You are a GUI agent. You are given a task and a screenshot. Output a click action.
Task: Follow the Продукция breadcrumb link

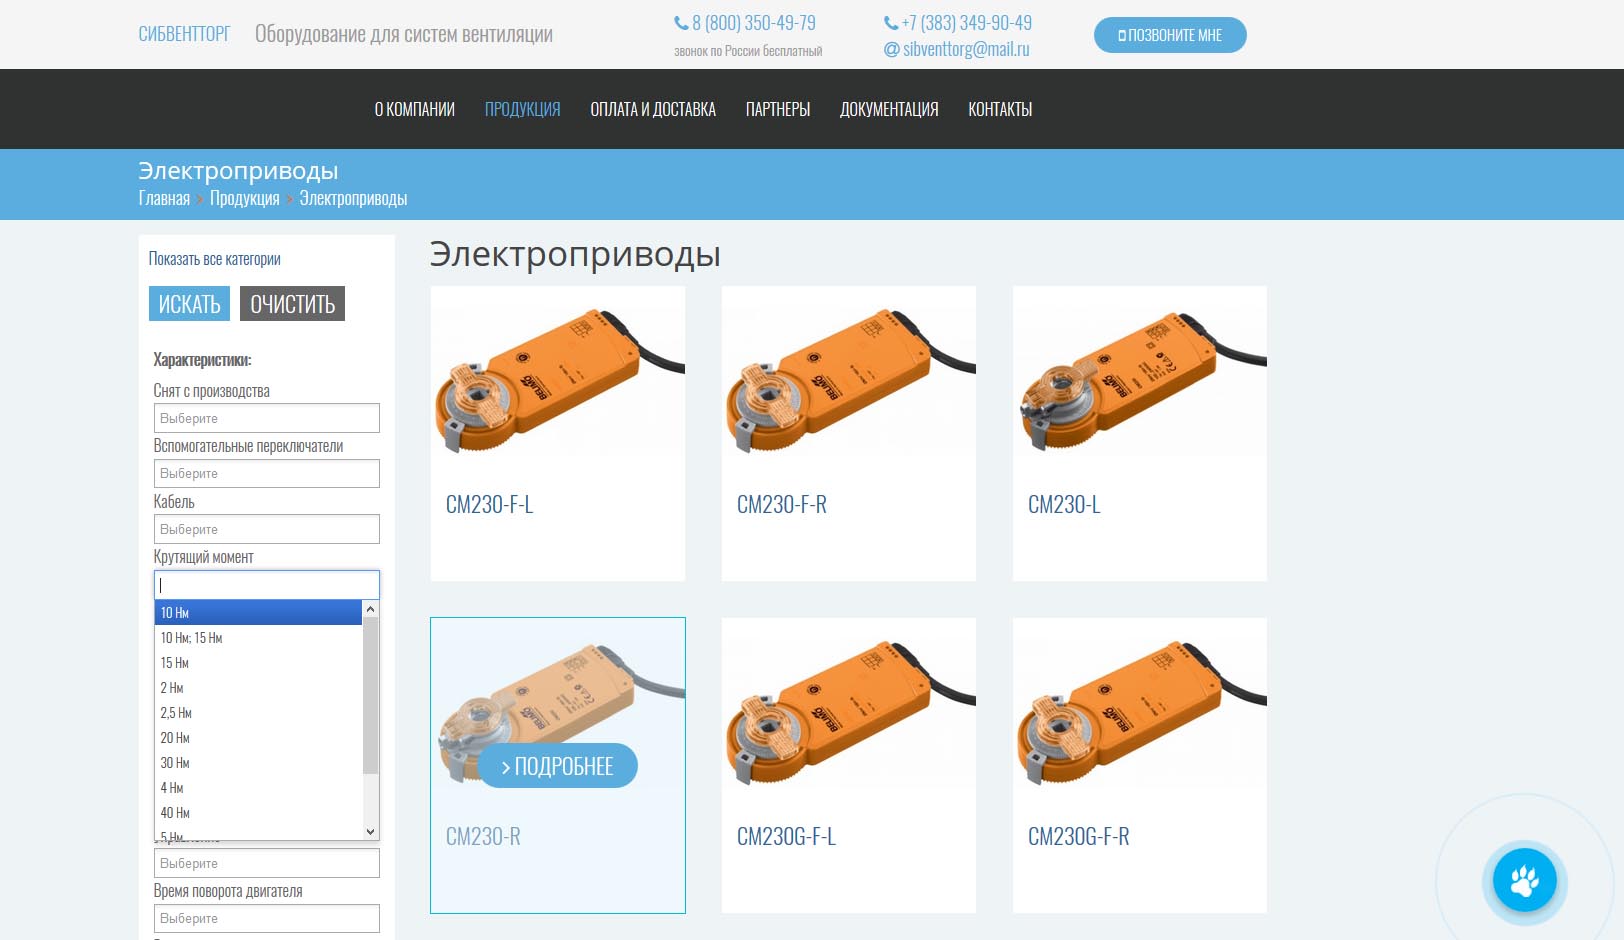click(245, 198)
